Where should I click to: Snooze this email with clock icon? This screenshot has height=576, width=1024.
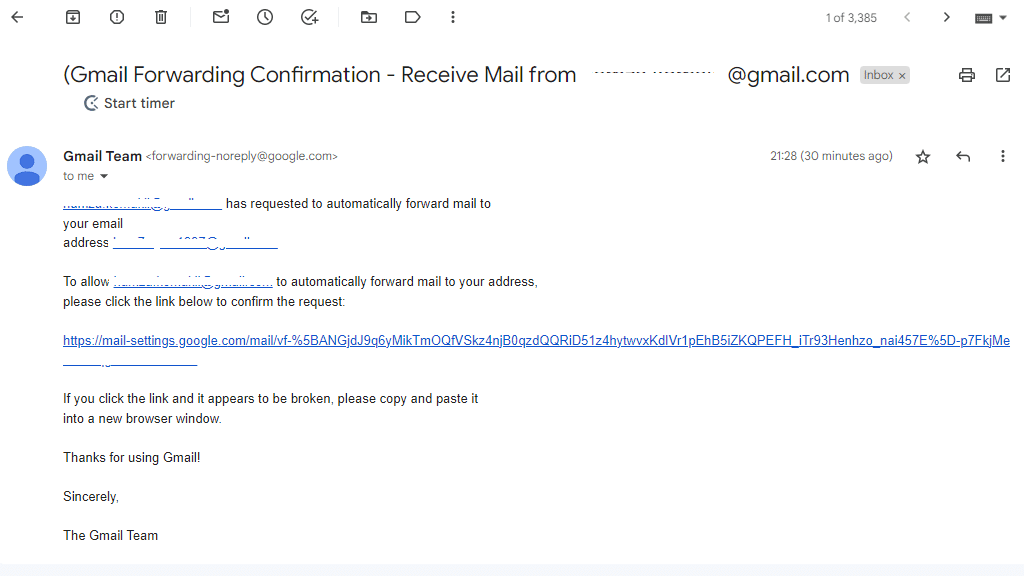point(265,17)
